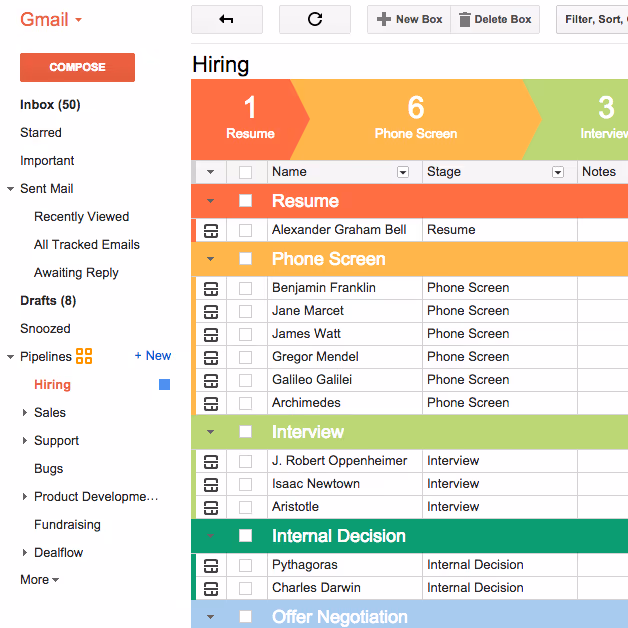The width and height of the screenshot is (628, 628).
Task: Check the Interview group checkbox
Action: [x=246, y=432]
